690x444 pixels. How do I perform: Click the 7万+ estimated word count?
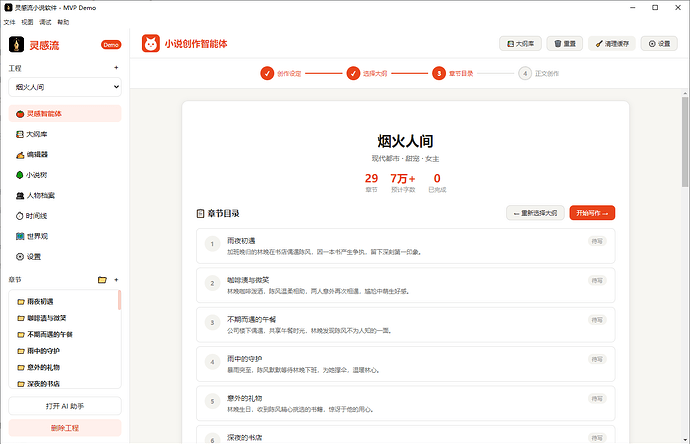pos(403,179)
